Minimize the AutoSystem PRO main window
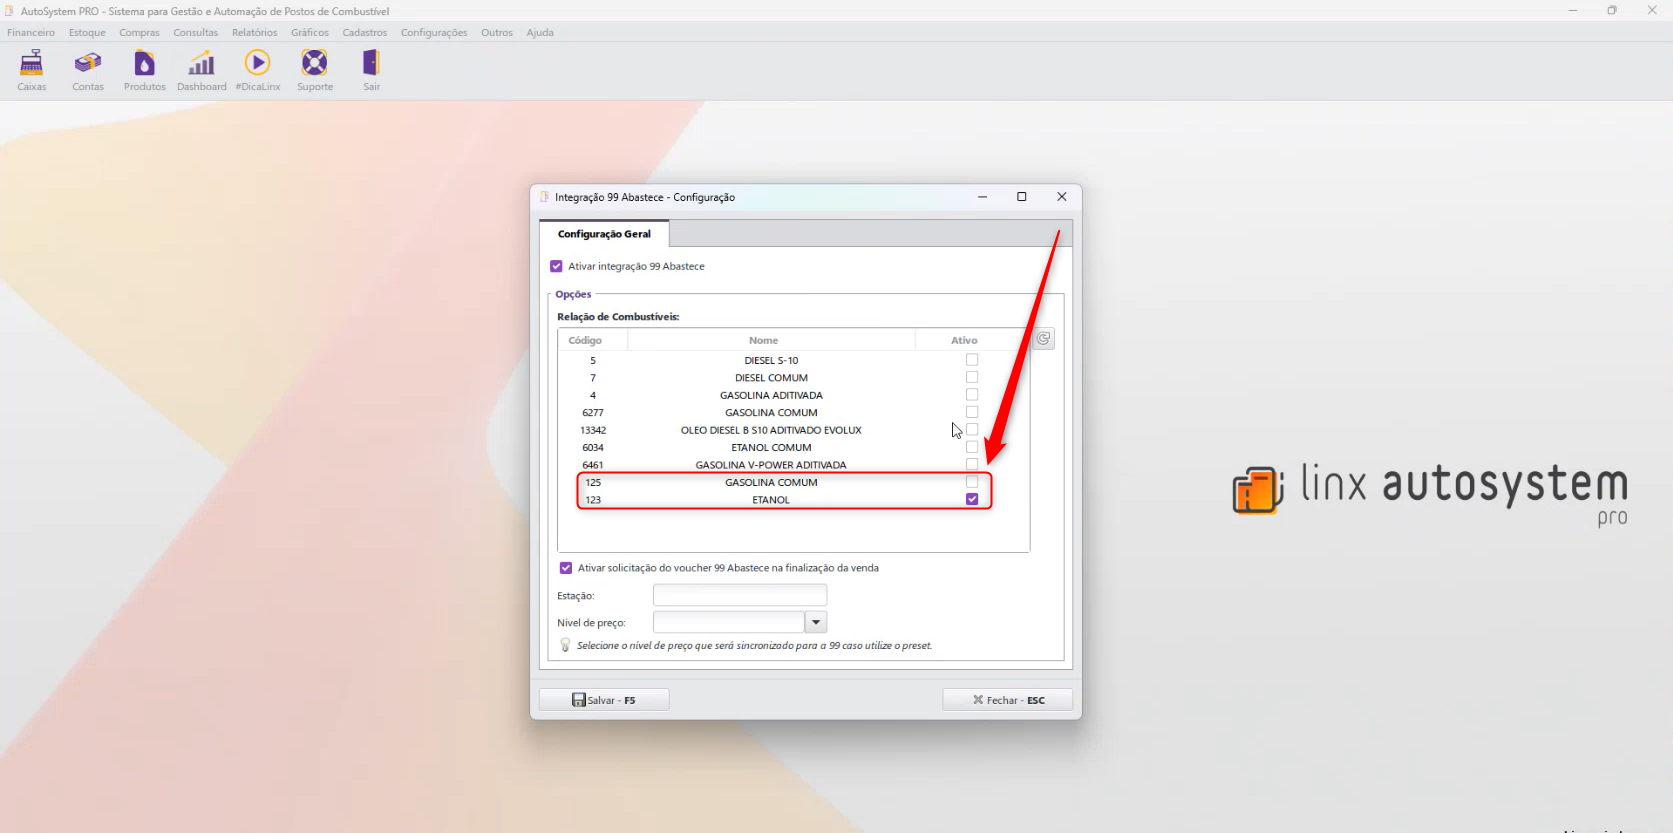Viewport: 1673px width, 833px height. pos(1573,10)
